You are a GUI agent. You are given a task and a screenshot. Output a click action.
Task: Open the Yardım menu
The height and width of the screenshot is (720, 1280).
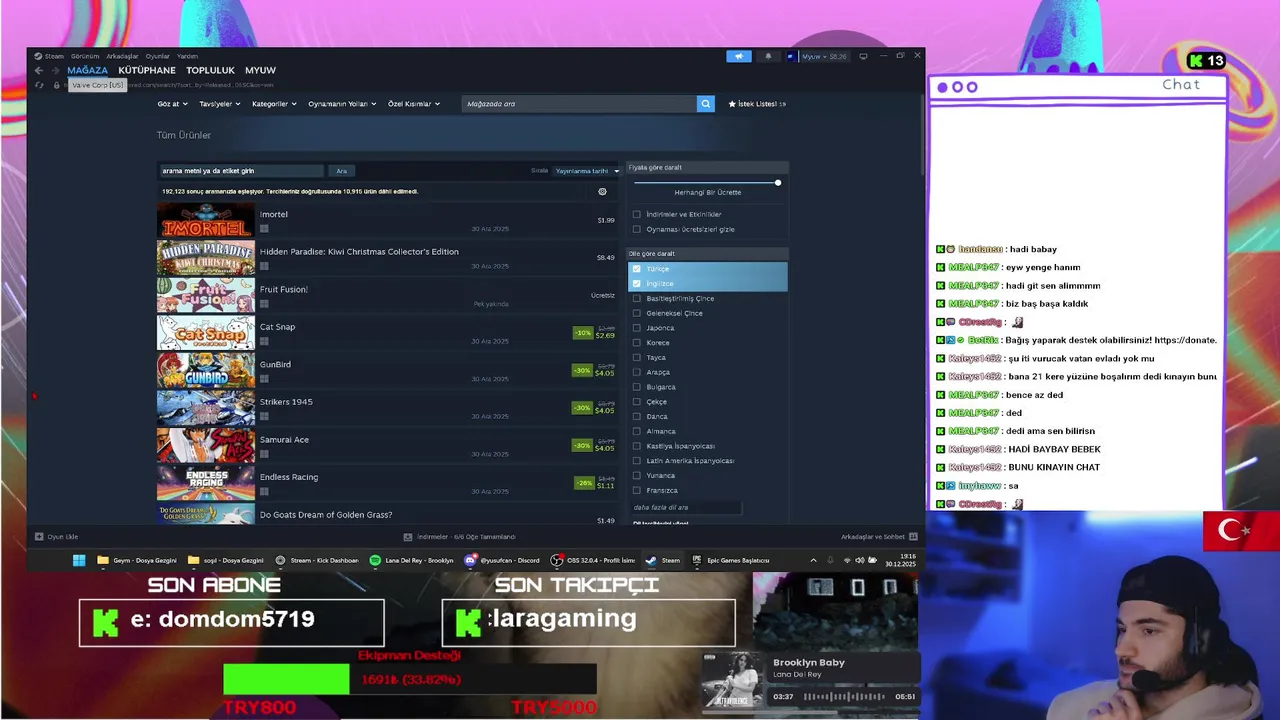click(188, 56)
